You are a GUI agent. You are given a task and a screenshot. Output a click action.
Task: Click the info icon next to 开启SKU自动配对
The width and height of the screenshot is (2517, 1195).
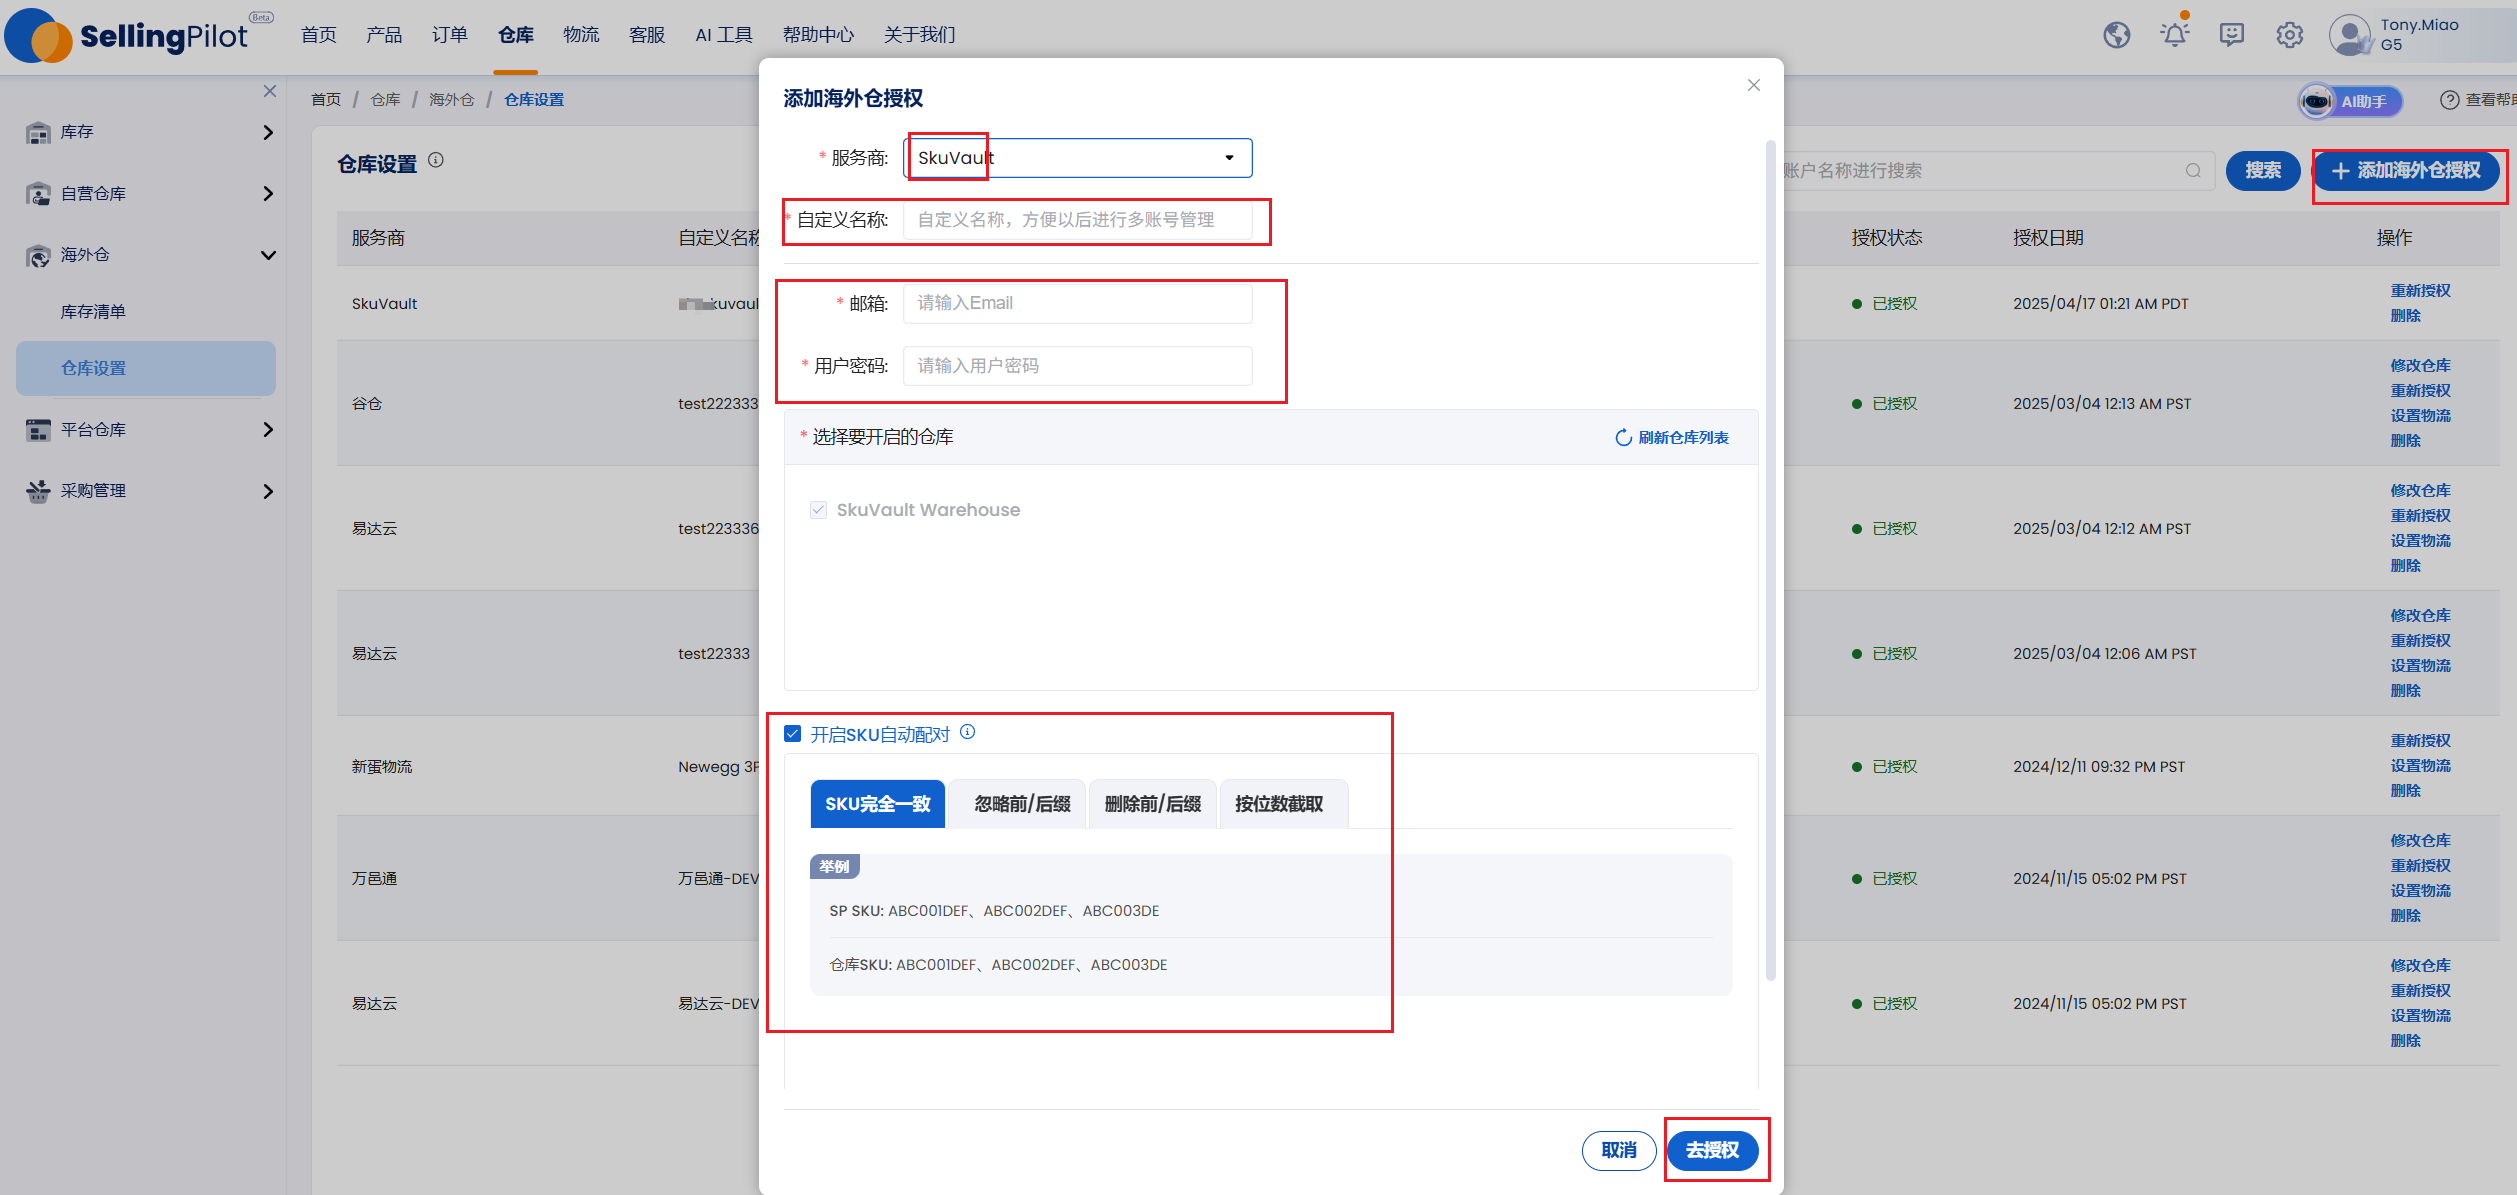tap(968, 732)
